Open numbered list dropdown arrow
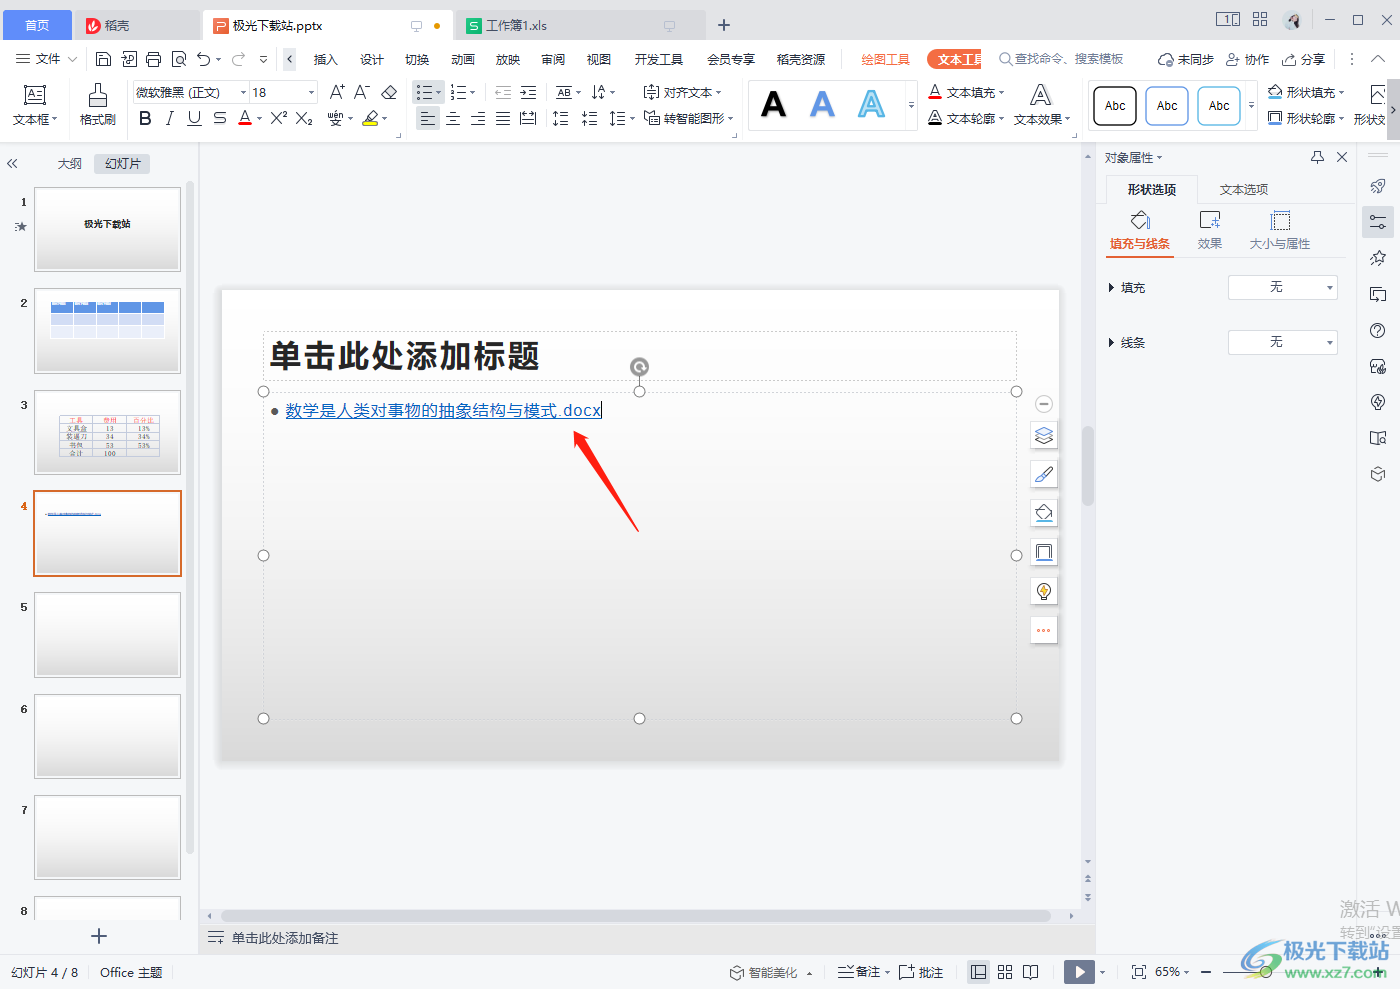Viewport: 1400px width, 989px height. 473,93
